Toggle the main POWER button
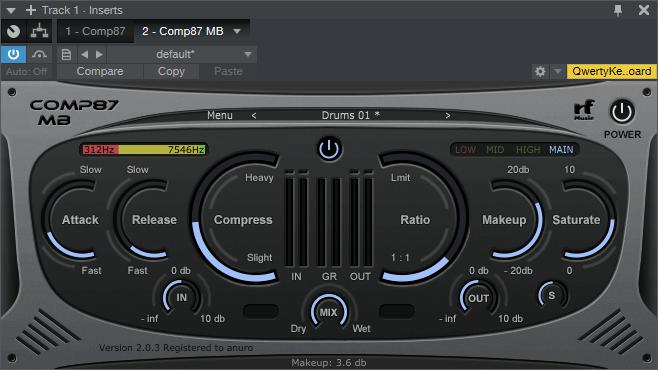The image size is (658, 370). pos(622,112)
